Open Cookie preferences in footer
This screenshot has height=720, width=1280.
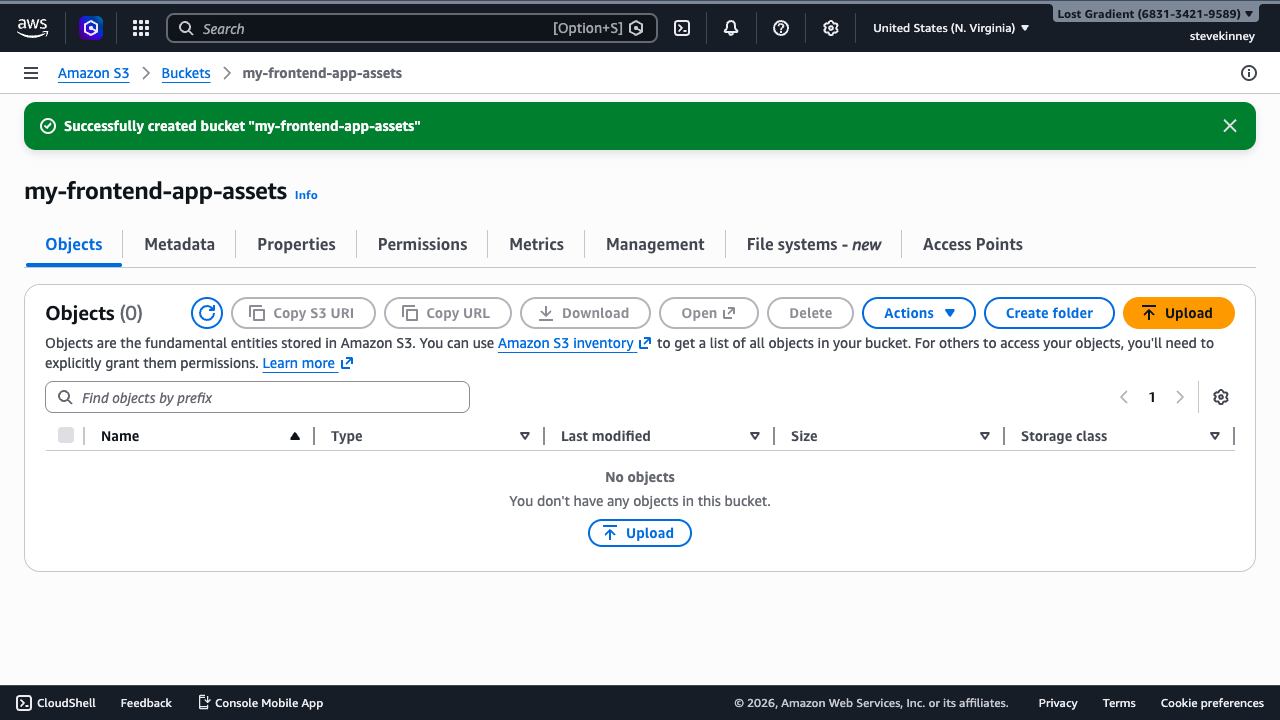(1212, 703)
